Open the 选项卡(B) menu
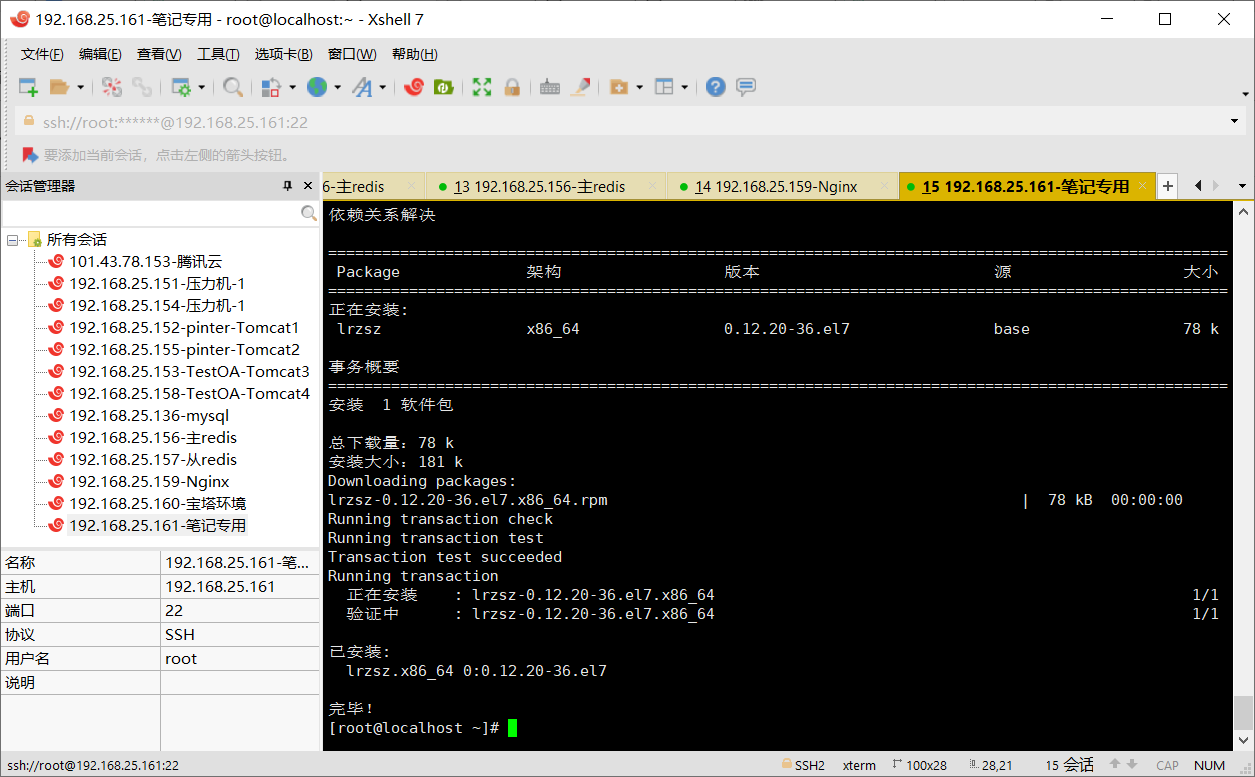Image resolution: width=1255 pixels, height=777 pixels. coord(283,54)
